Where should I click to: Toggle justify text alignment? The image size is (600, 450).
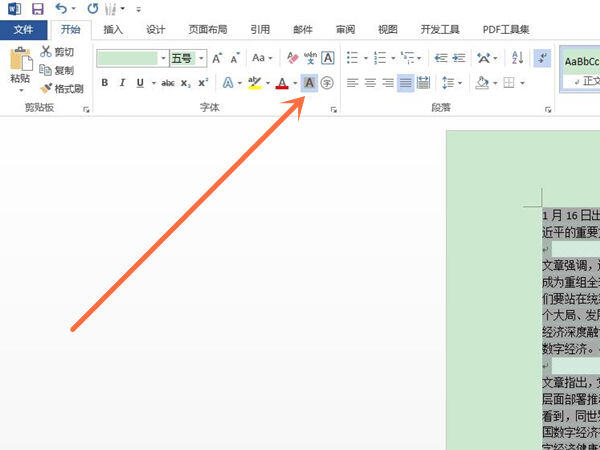[x=405, y=83]
